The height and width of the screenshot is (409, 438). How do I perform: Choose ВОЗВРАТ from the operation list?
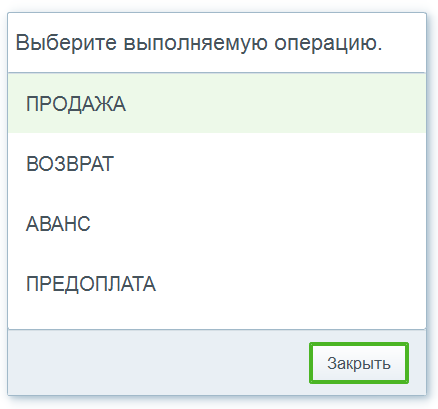click(217, 163)
